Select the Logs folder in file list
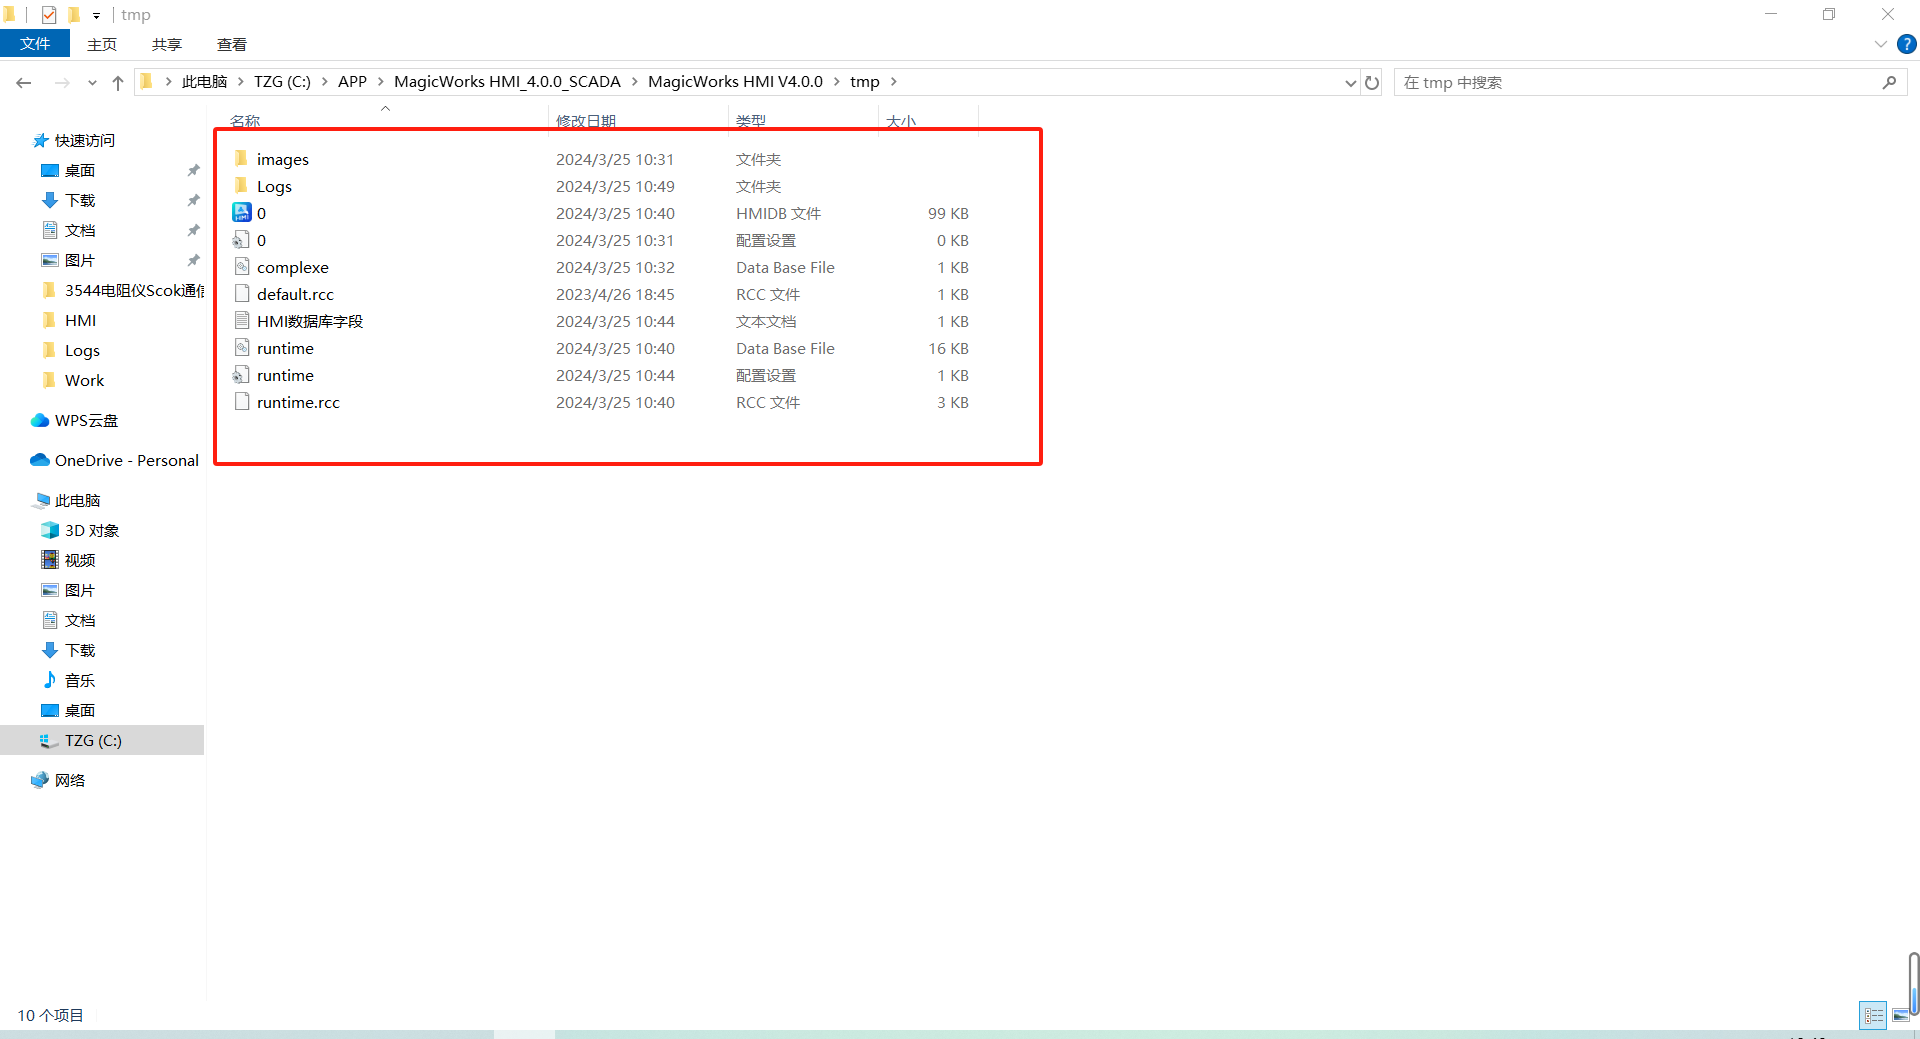The width and height of the screenshot is (1920, 1039). (x=274, y=186)
